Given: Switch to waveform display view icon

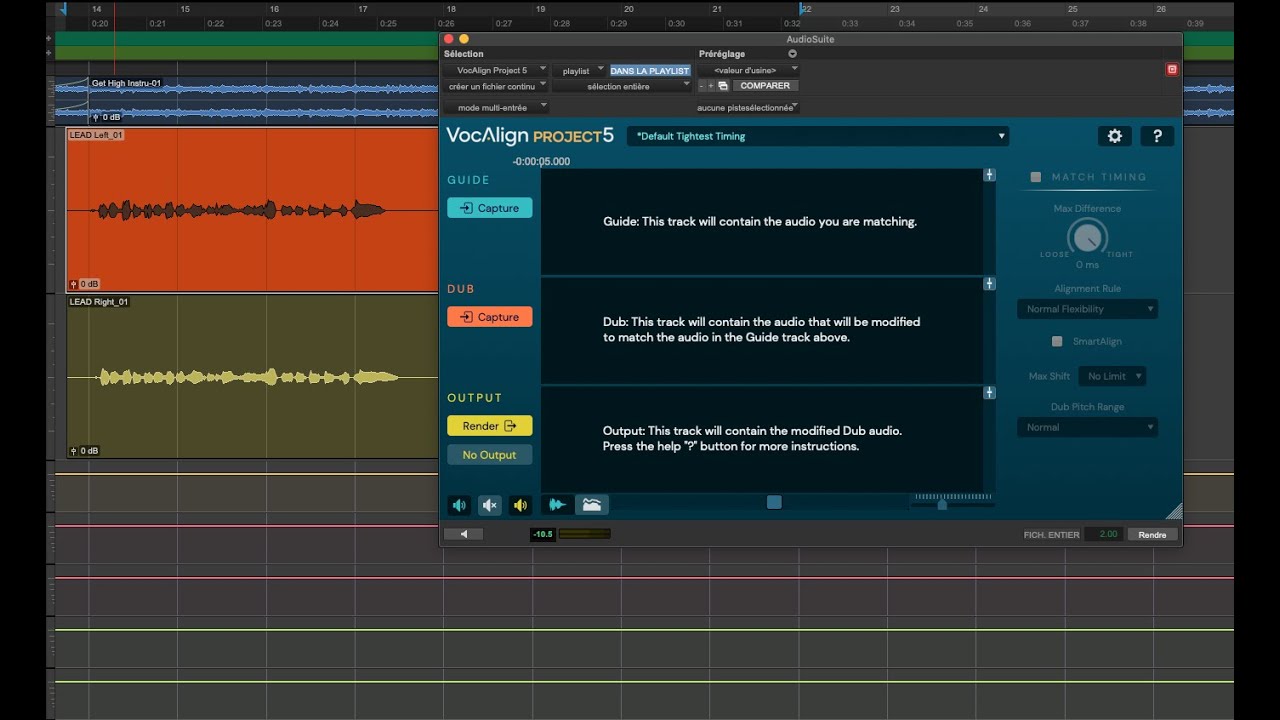Looking at the screenshot, I should click(558, 505).
